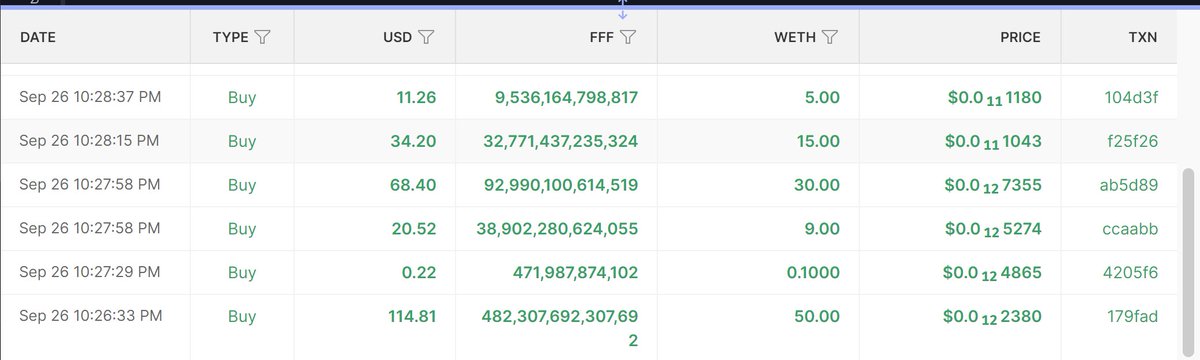Click USD value 0.22
Screen dimensions: 1200x360
click(x=419, y=272)
